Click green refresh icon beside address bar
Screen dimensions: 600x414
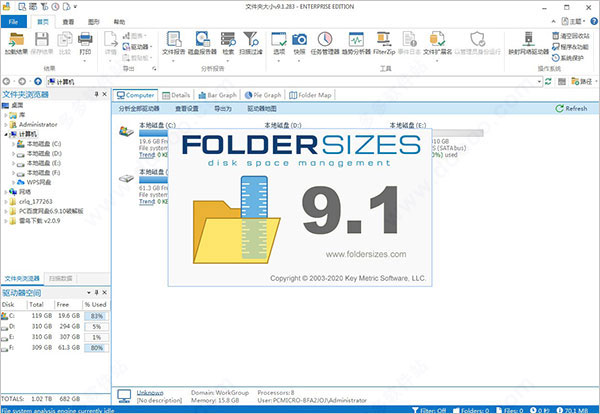548,81
